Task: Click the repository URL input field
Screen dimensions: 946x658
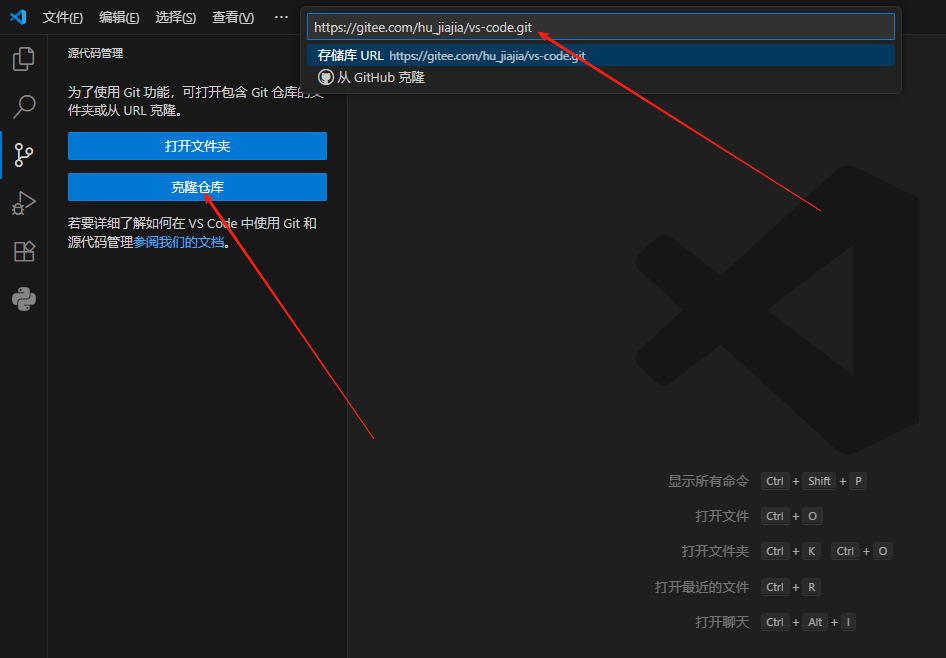Action: coord(600,27)
